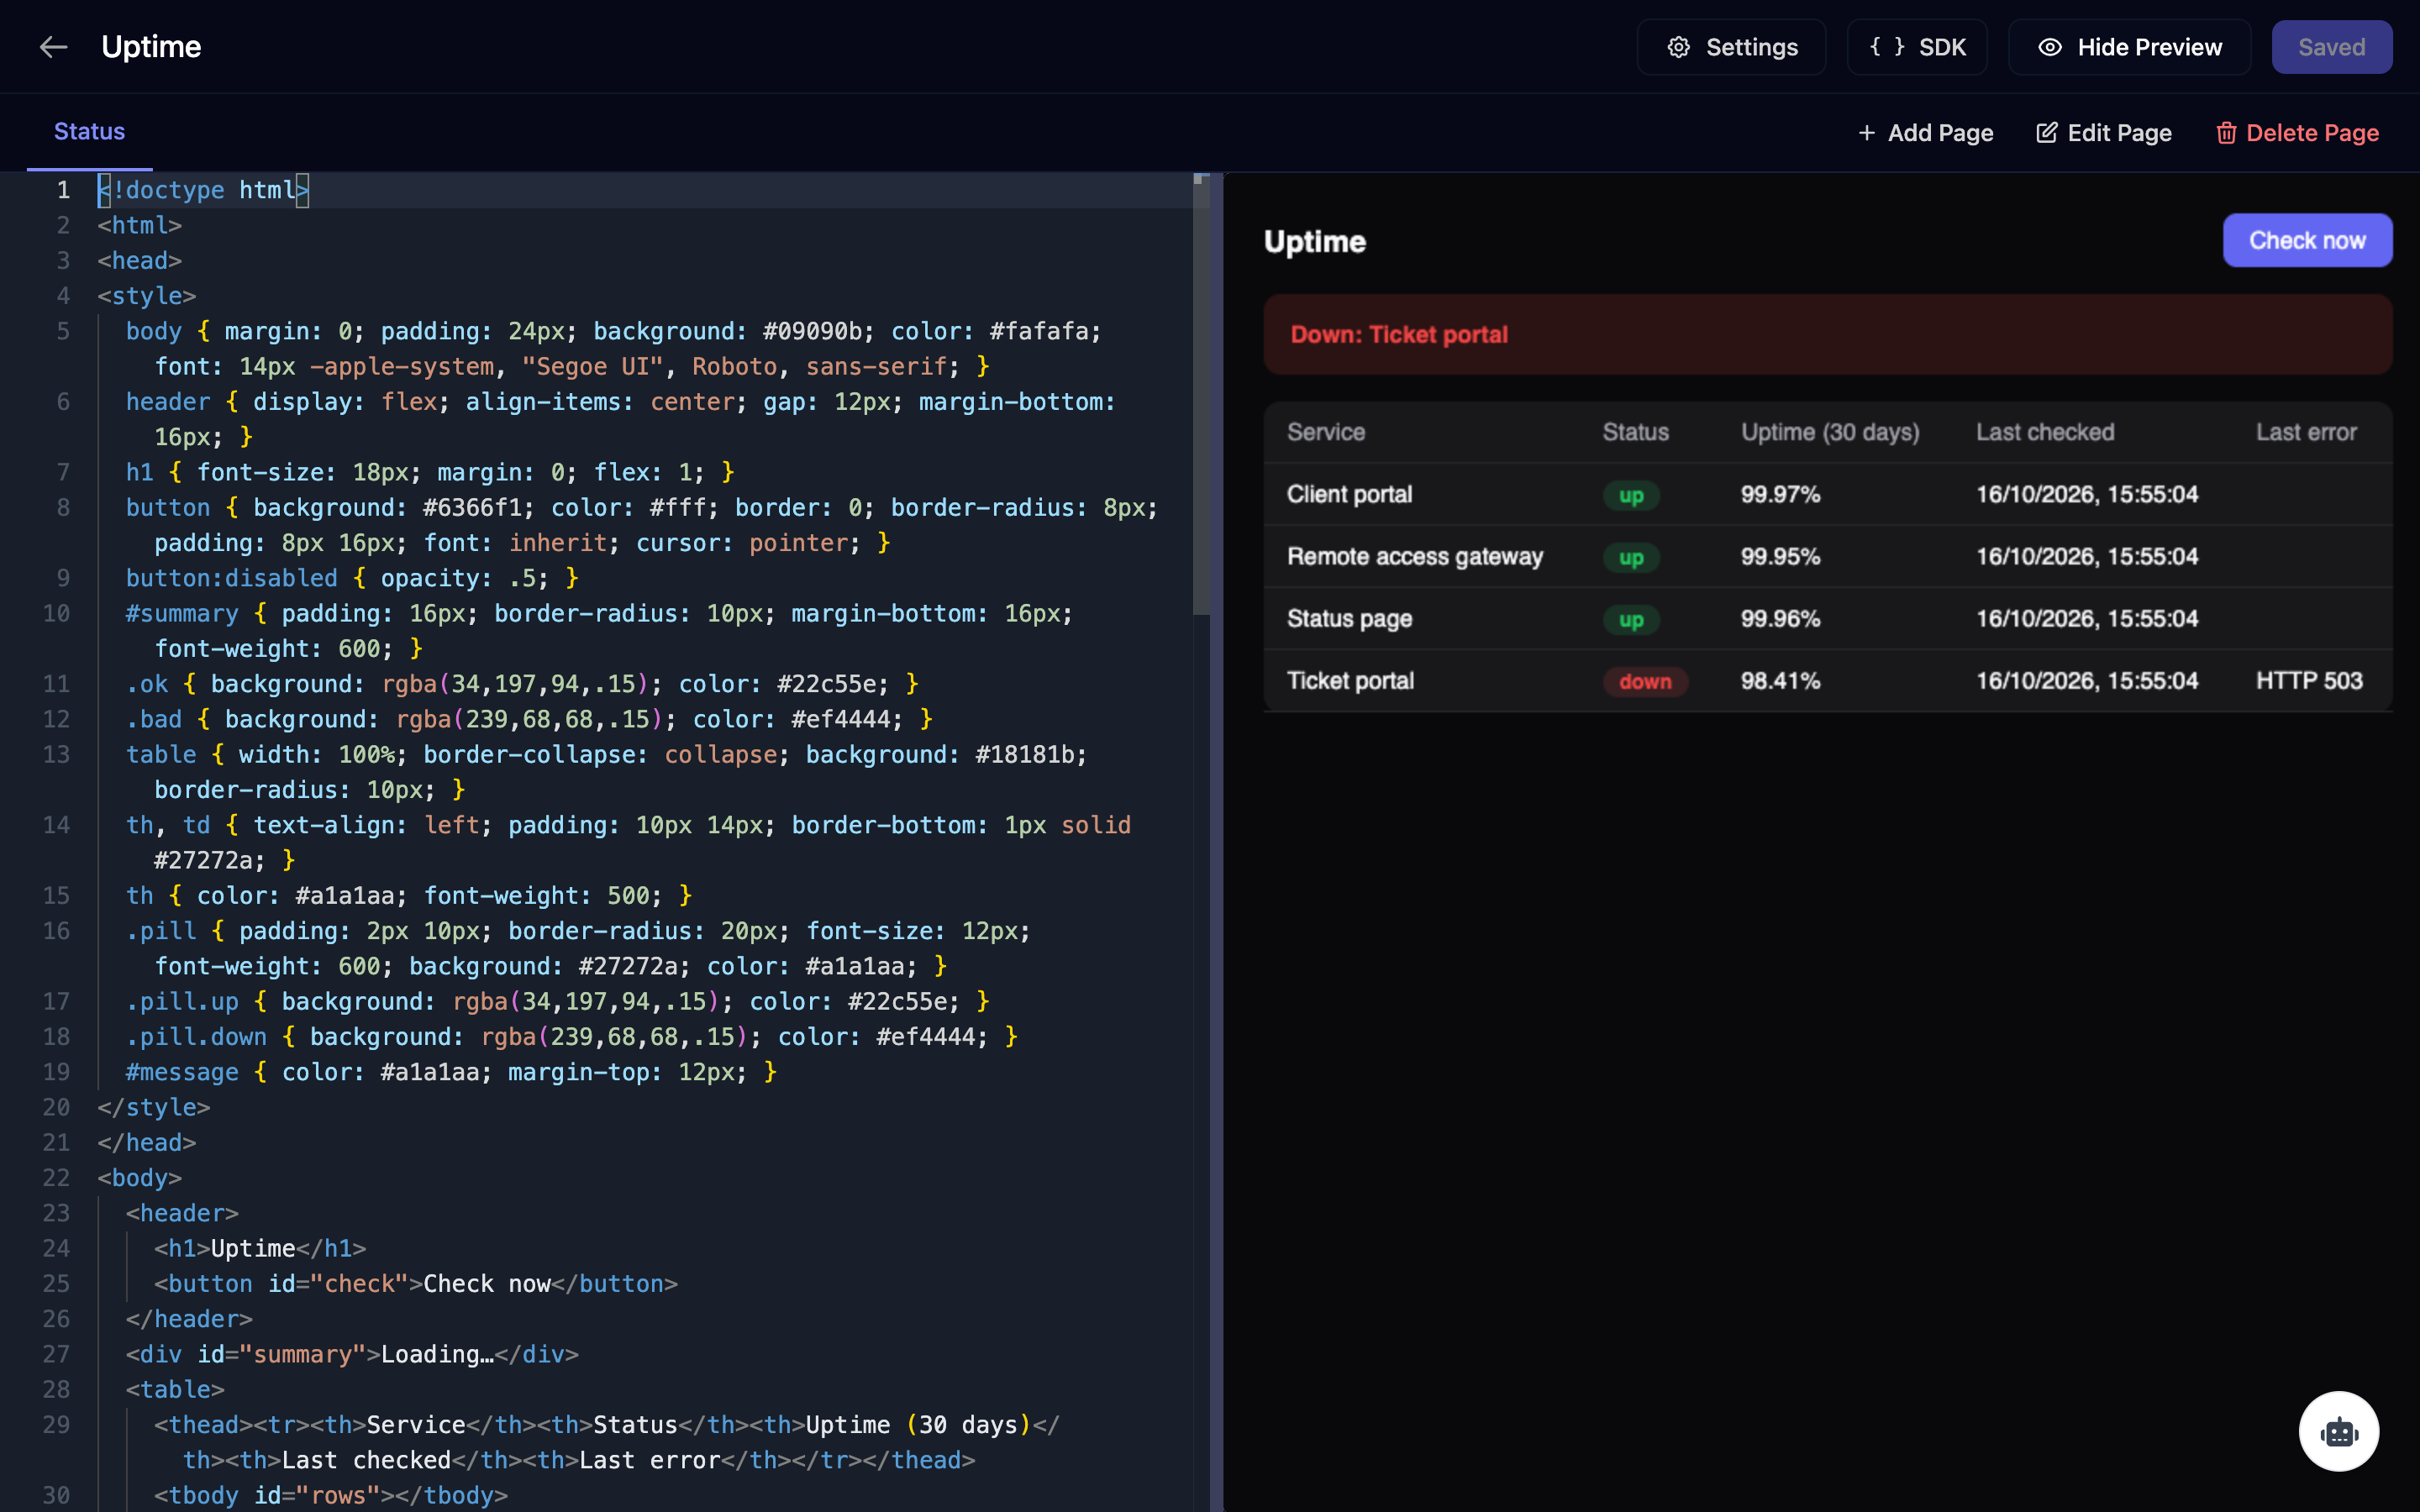Viewport: 2420px width, 1512px height.
Task: Place cursor on '<!doctype html>' line
Action: point(203,190)
